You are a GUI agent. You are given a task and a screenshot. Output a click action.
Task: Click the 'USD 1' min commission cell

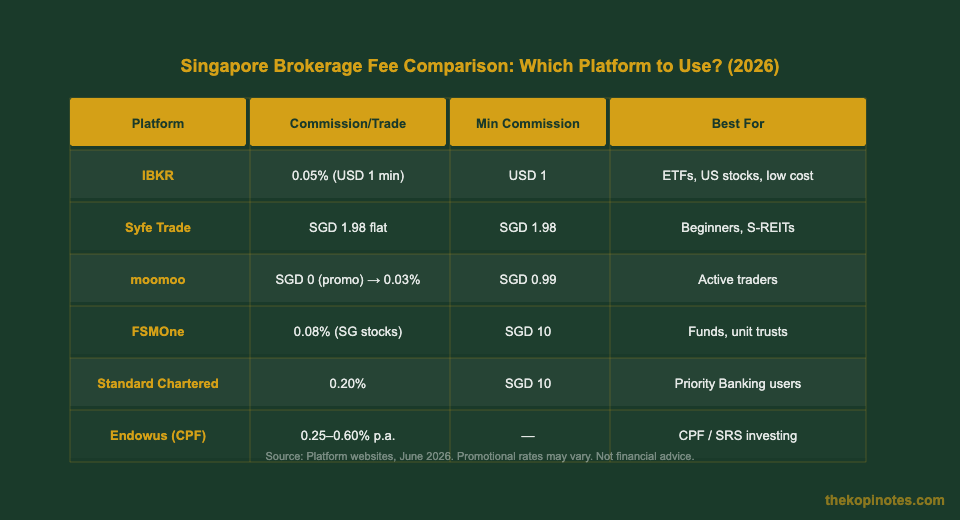pyautogui.click(x=528, y=176)
